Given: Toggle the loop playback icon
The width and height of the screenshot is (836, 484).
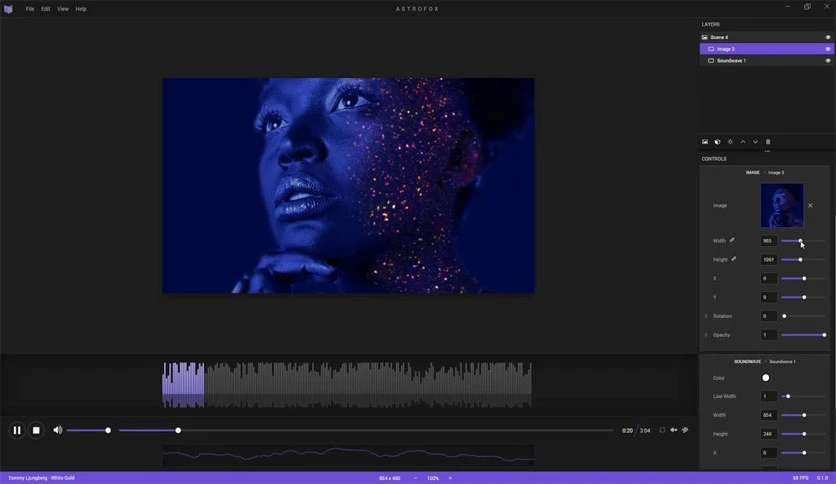Looking at the screenshot, I should coord(662,430).
